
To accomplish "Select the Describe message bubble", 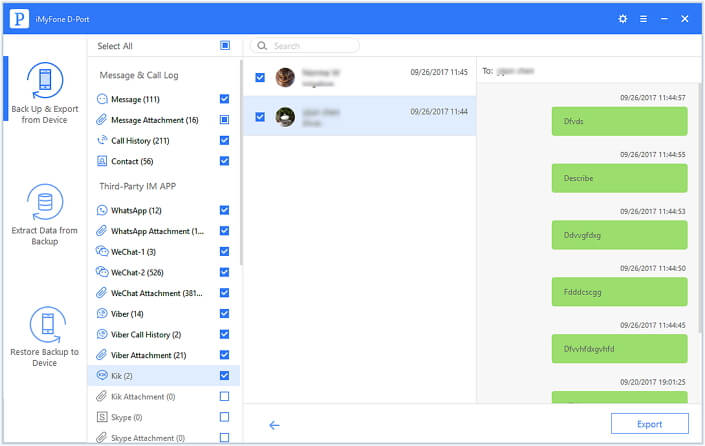I will [x=620, y=178].
